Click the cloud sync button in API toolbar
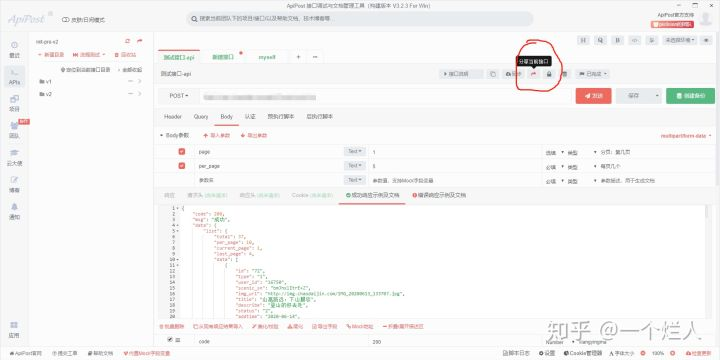This screenshot has width=720, height=360. pos(513,74)
